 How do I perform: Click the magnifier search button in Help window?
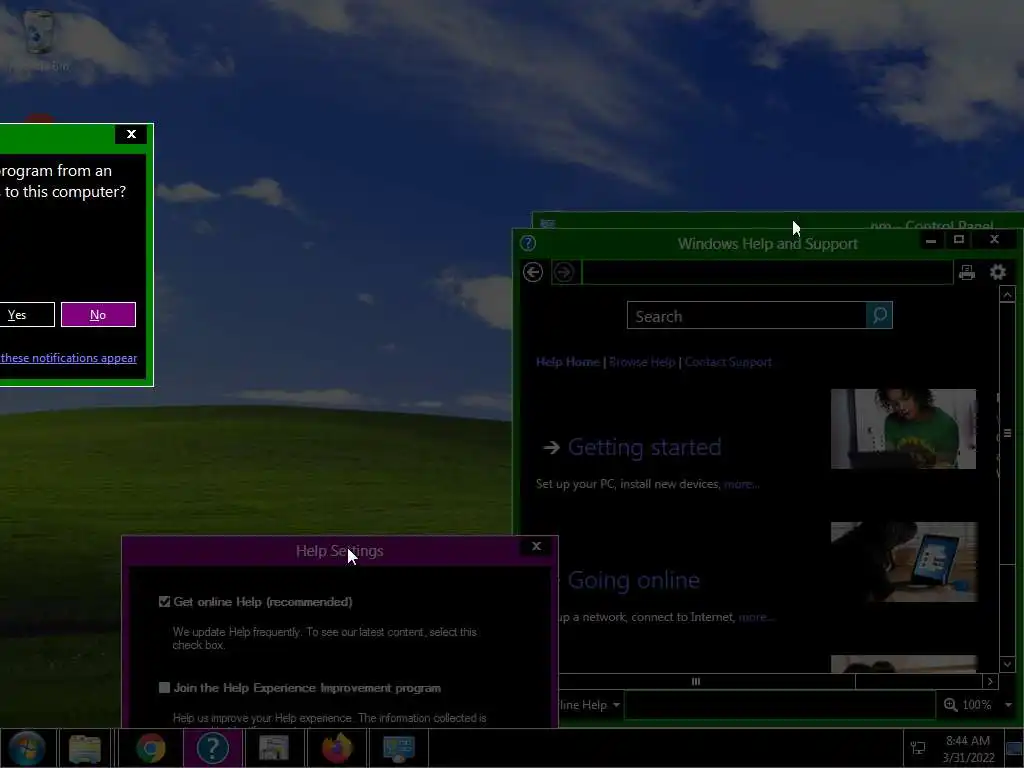879,315
